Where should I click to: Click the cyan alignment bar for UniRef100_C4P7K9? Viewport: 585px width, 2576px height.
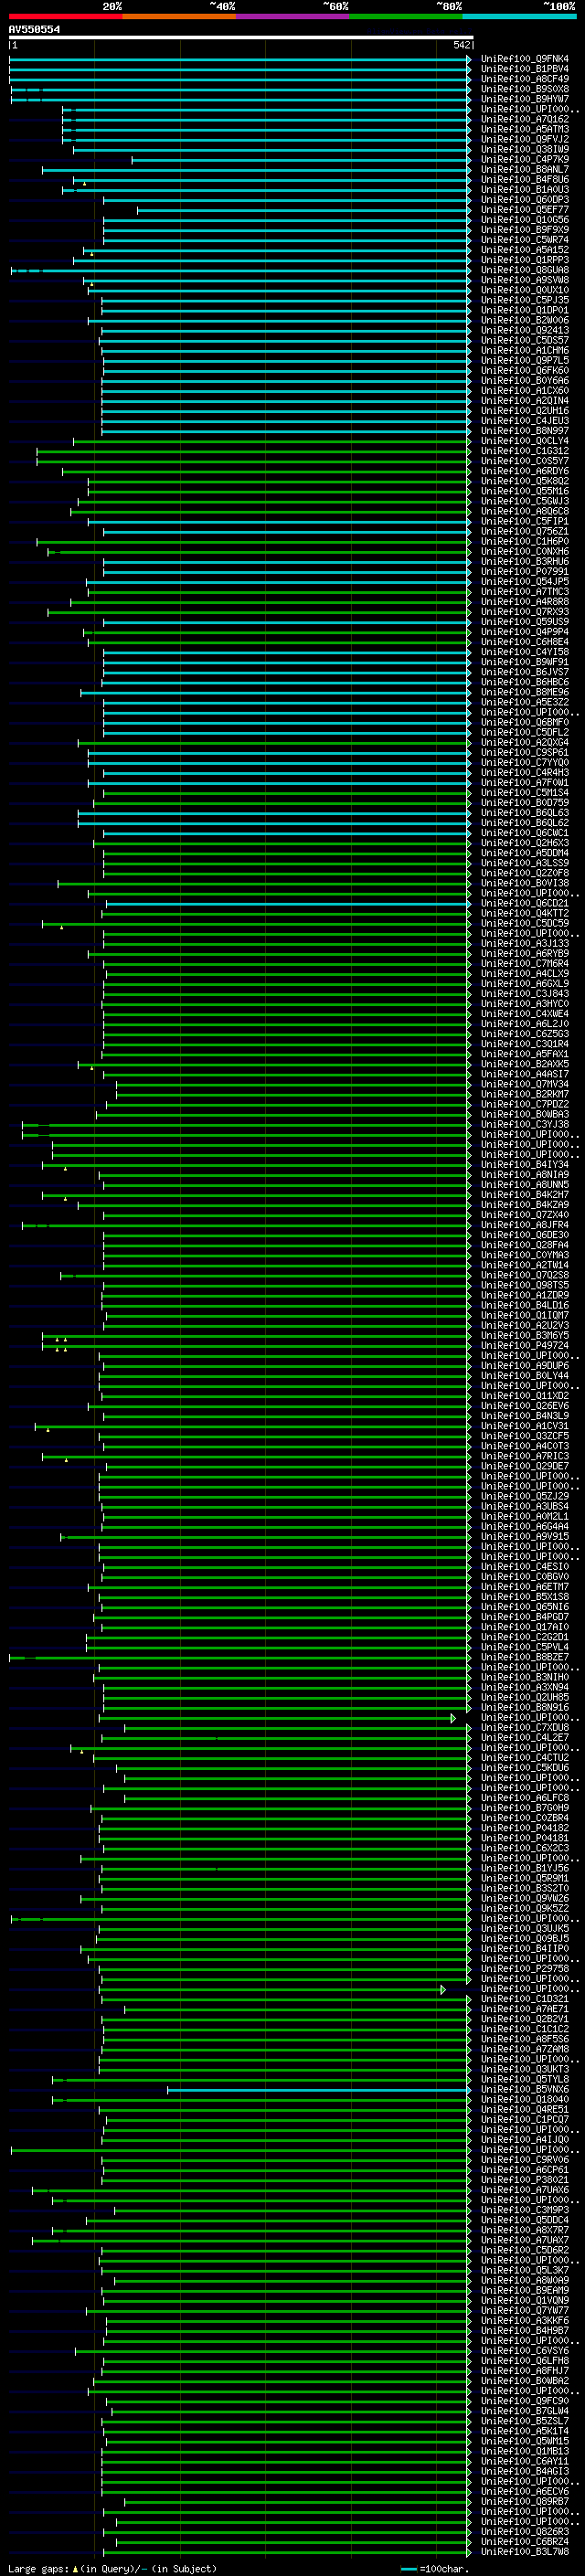(300, 159)
